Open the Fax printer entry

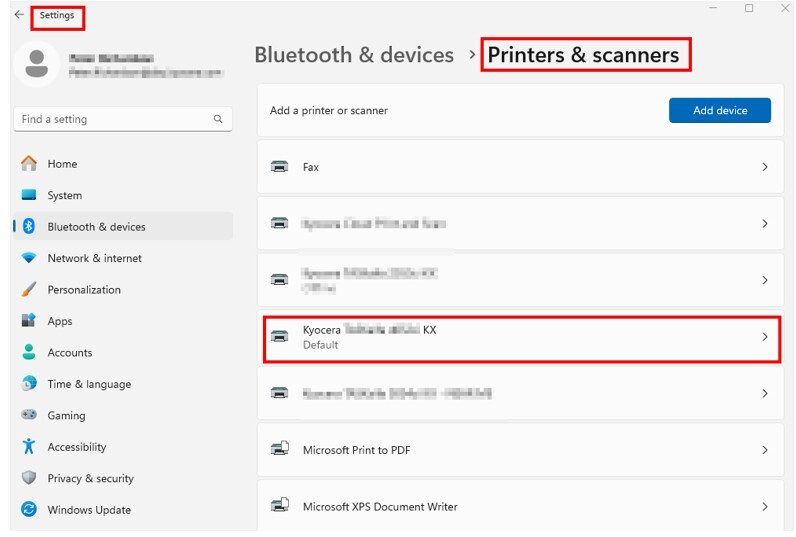coord(520,167)
